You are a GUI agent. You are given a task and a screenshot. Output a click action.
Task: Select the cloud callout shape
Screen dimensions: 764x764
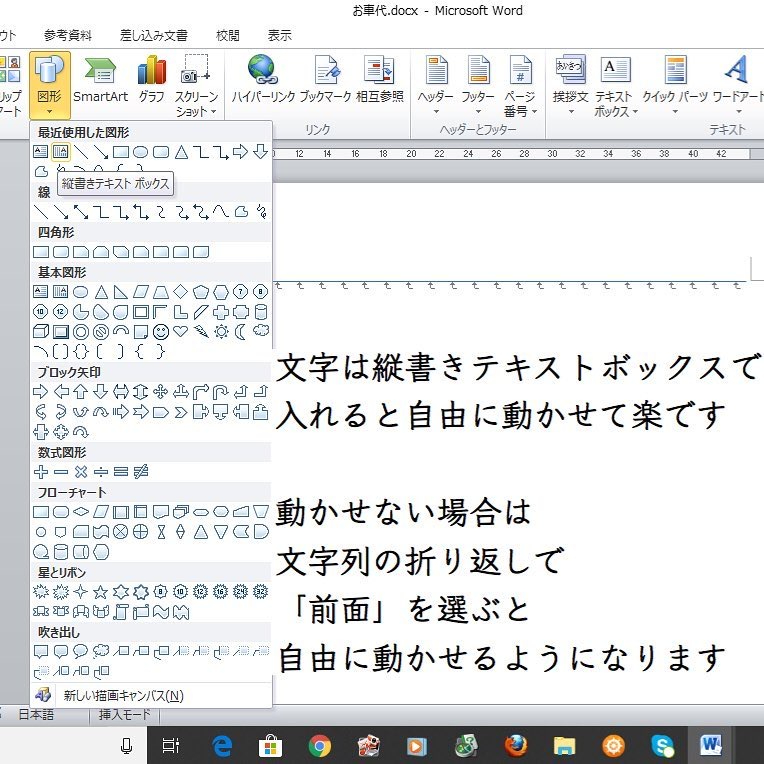pos(100,651)
